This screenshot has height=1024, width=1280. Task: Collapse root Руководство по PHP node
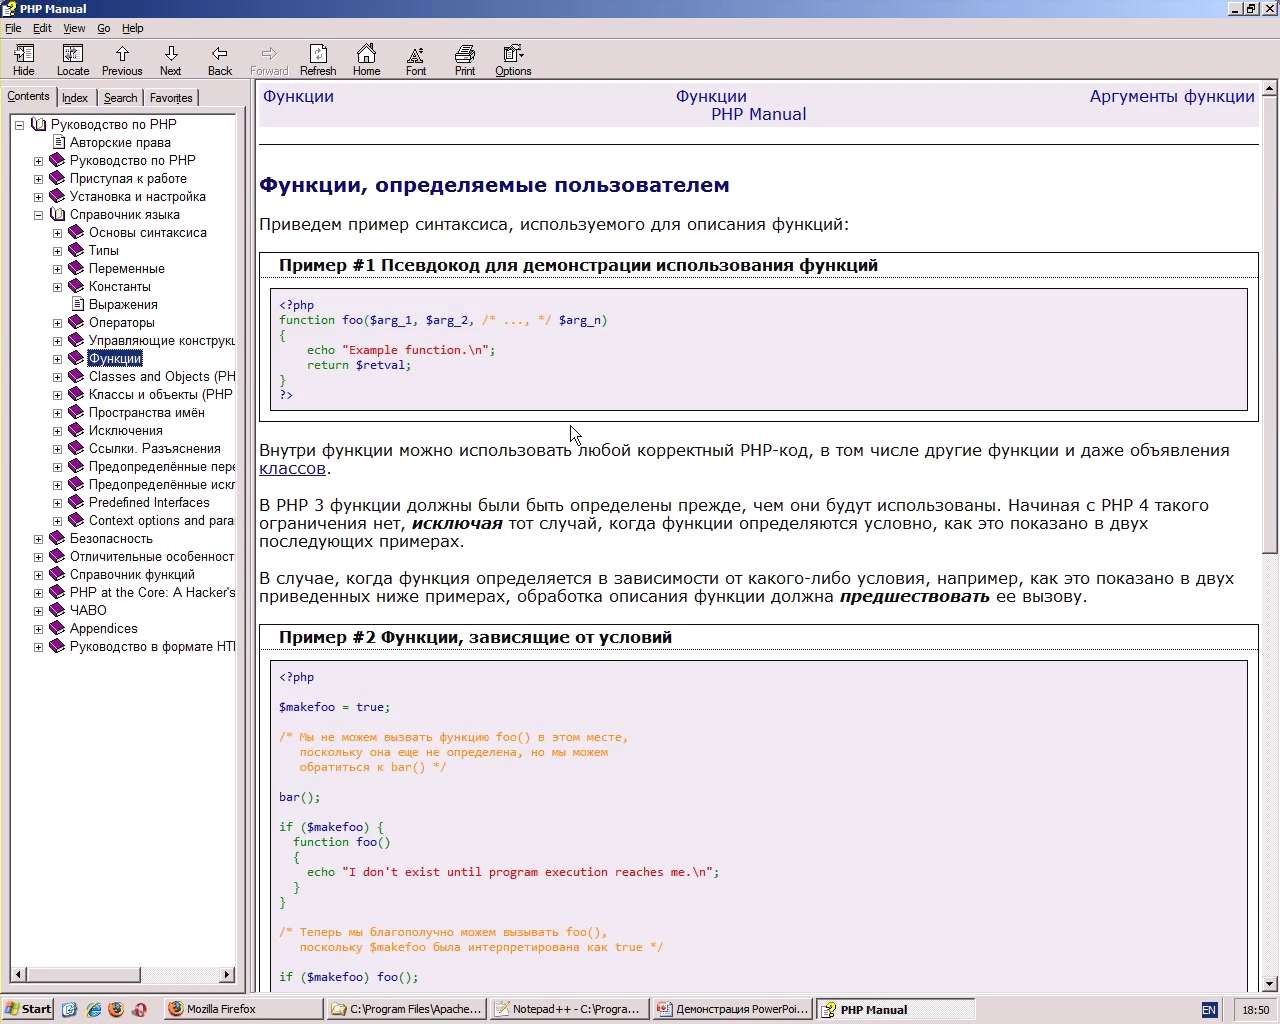pos(19,125)
